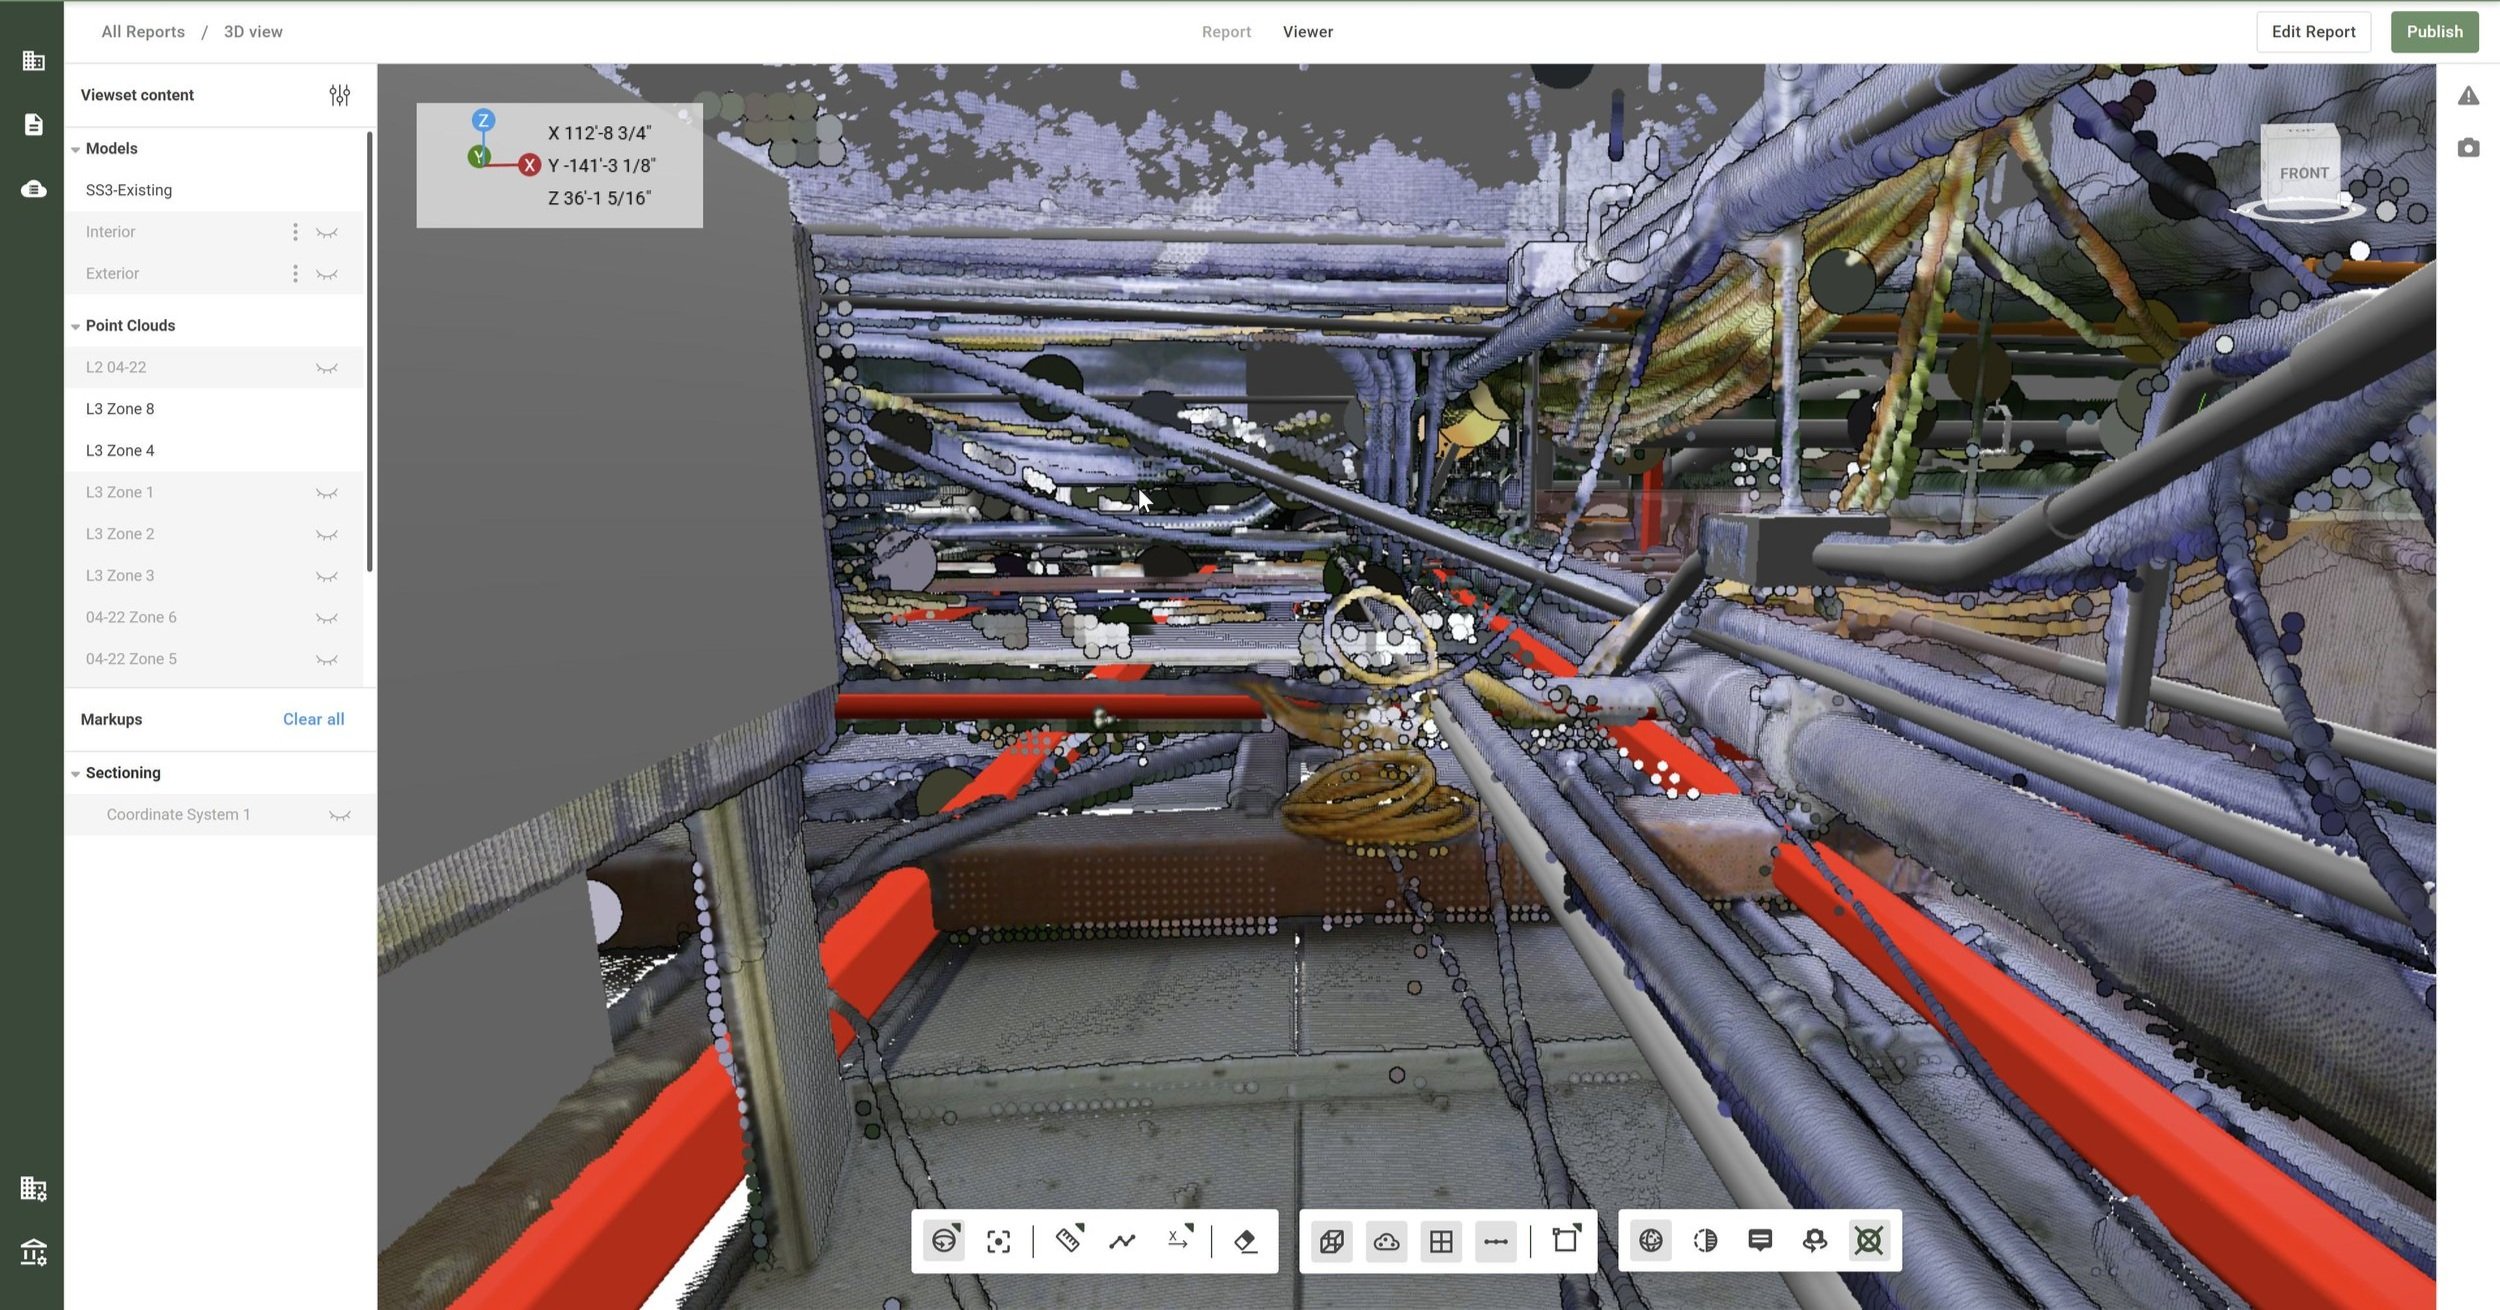
Task: Click the FRONT face of view cube
Action: (2303, 173)
